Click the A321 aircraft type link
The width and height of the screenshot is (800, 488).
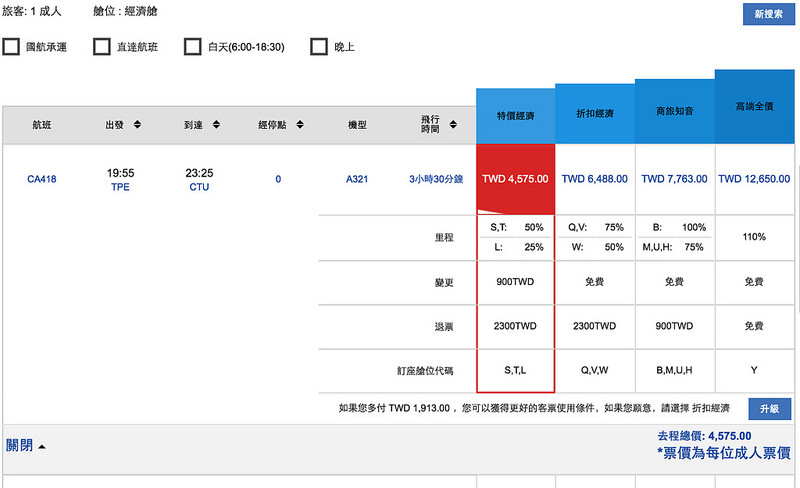(357, 179)
